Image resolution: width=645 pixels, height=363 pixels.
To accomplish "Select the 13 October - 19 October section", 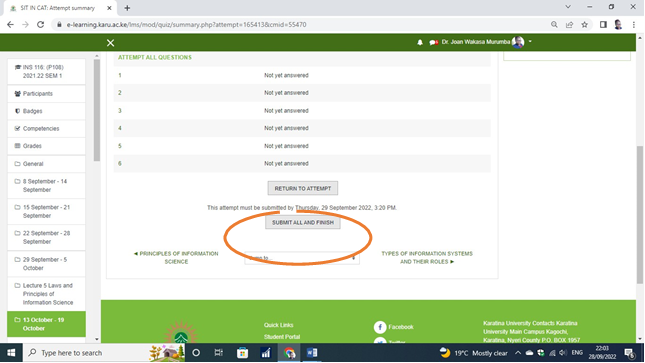I will (x=46, y=324).
